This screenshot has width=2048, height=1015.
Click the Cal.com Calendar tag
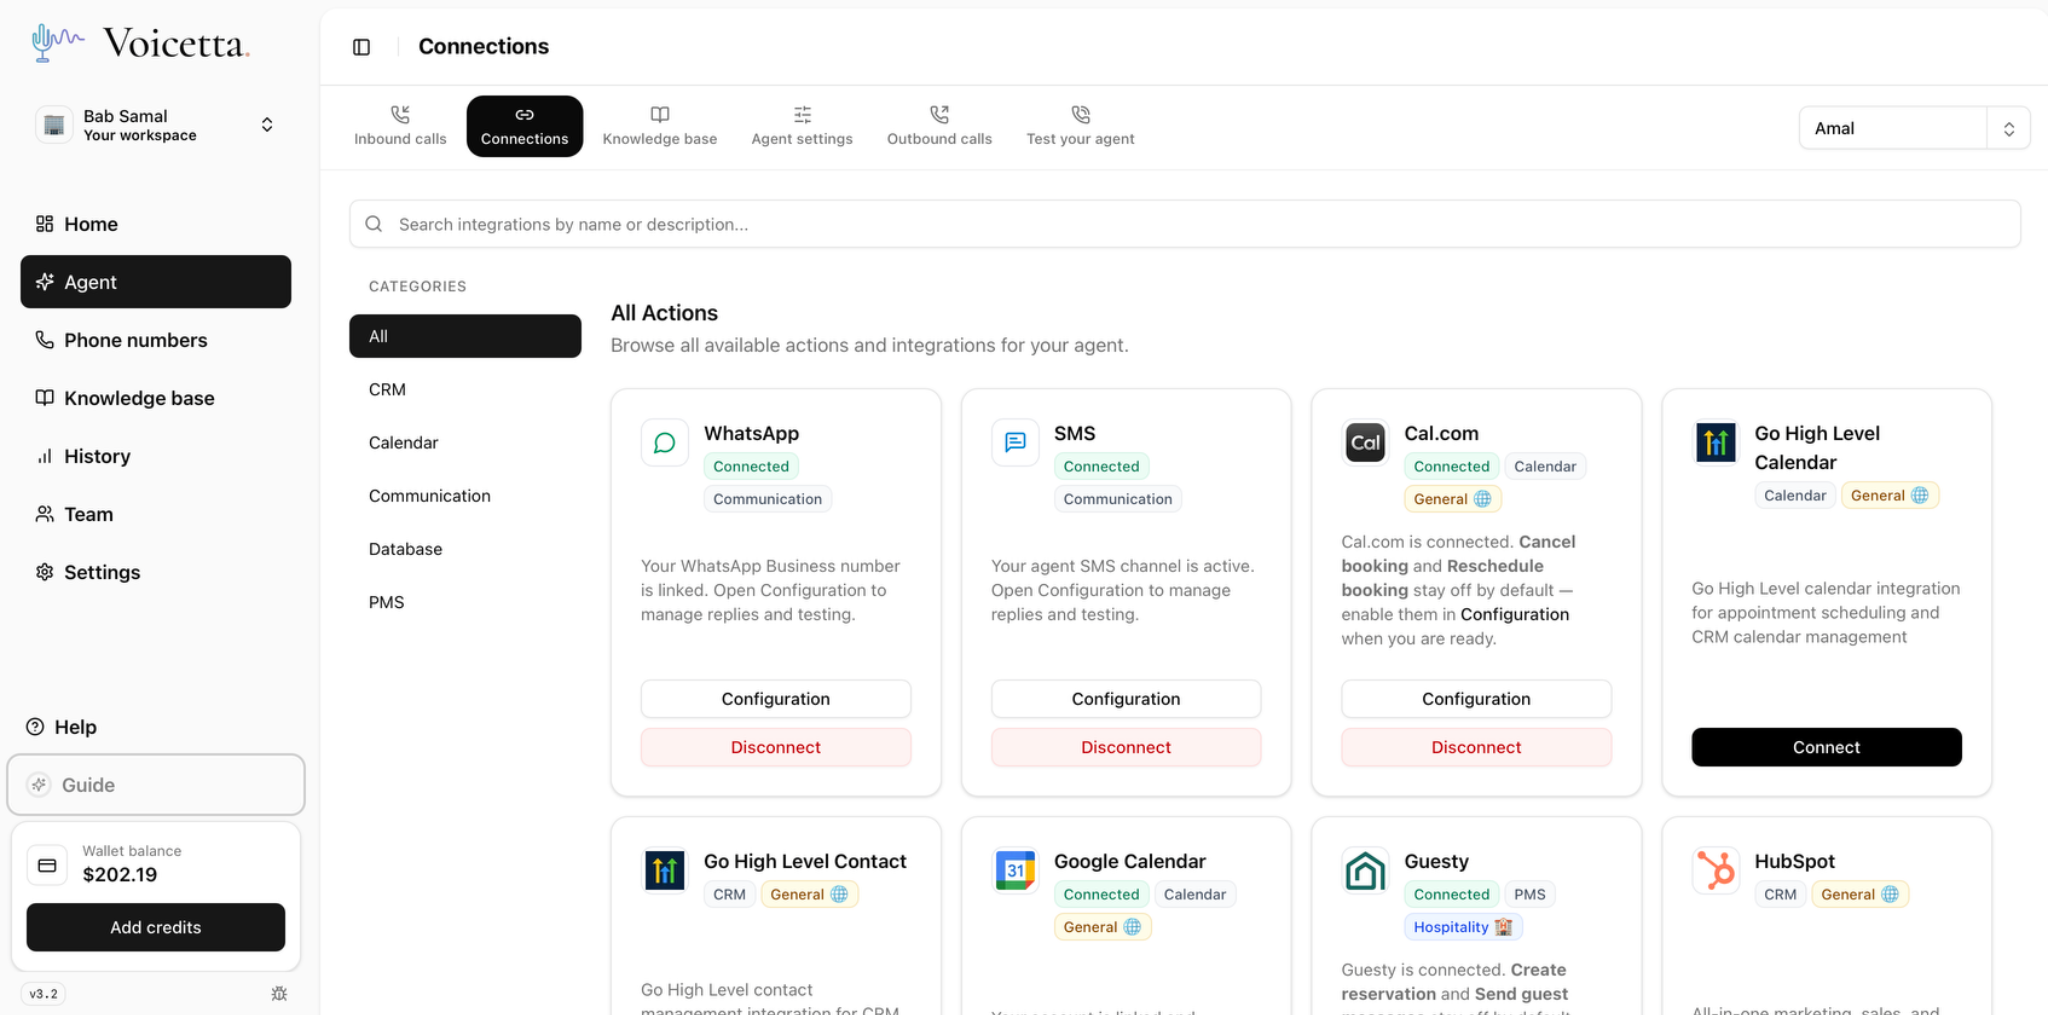1545,466
